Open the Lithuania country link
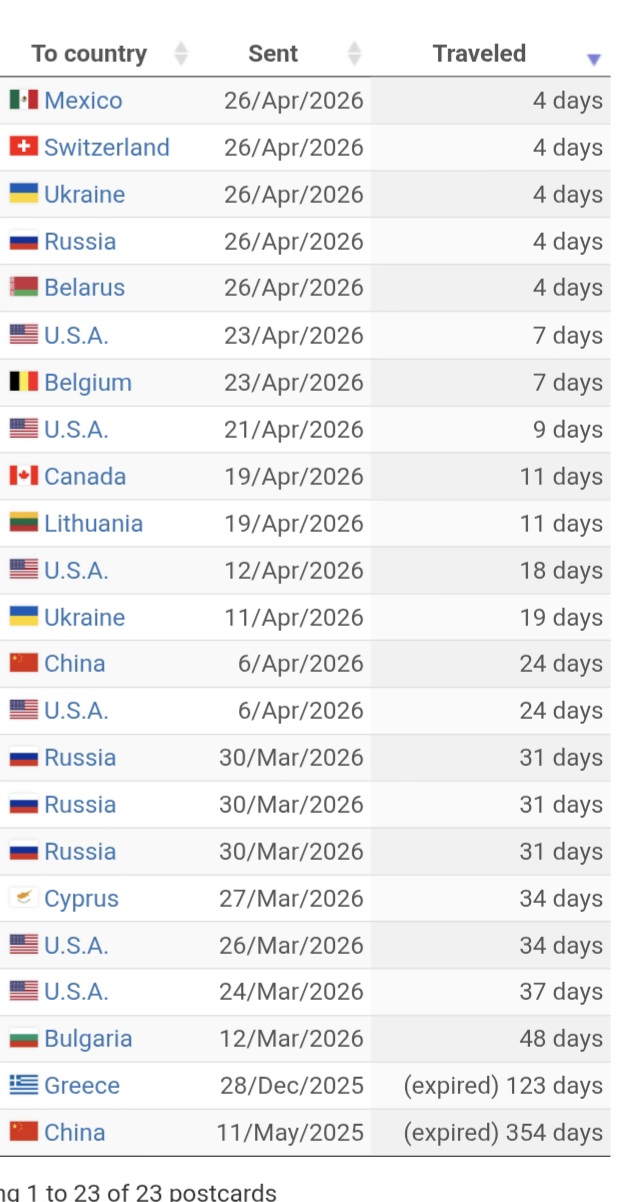 [94, 523]
